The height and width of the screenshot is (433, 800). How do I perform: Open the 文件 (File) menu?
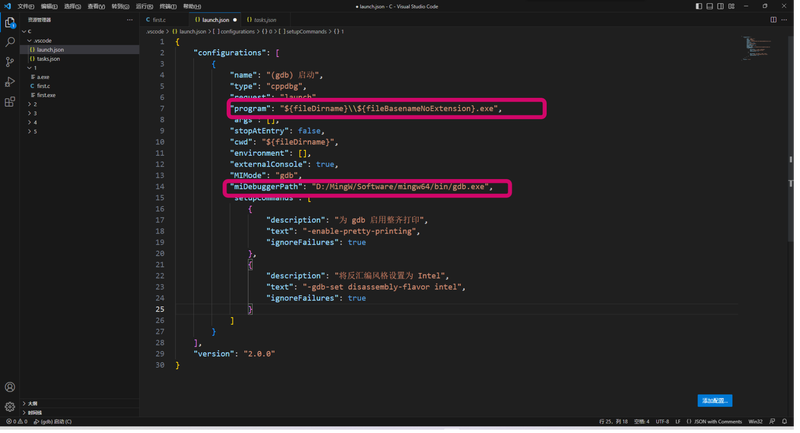tap(26, 7)
